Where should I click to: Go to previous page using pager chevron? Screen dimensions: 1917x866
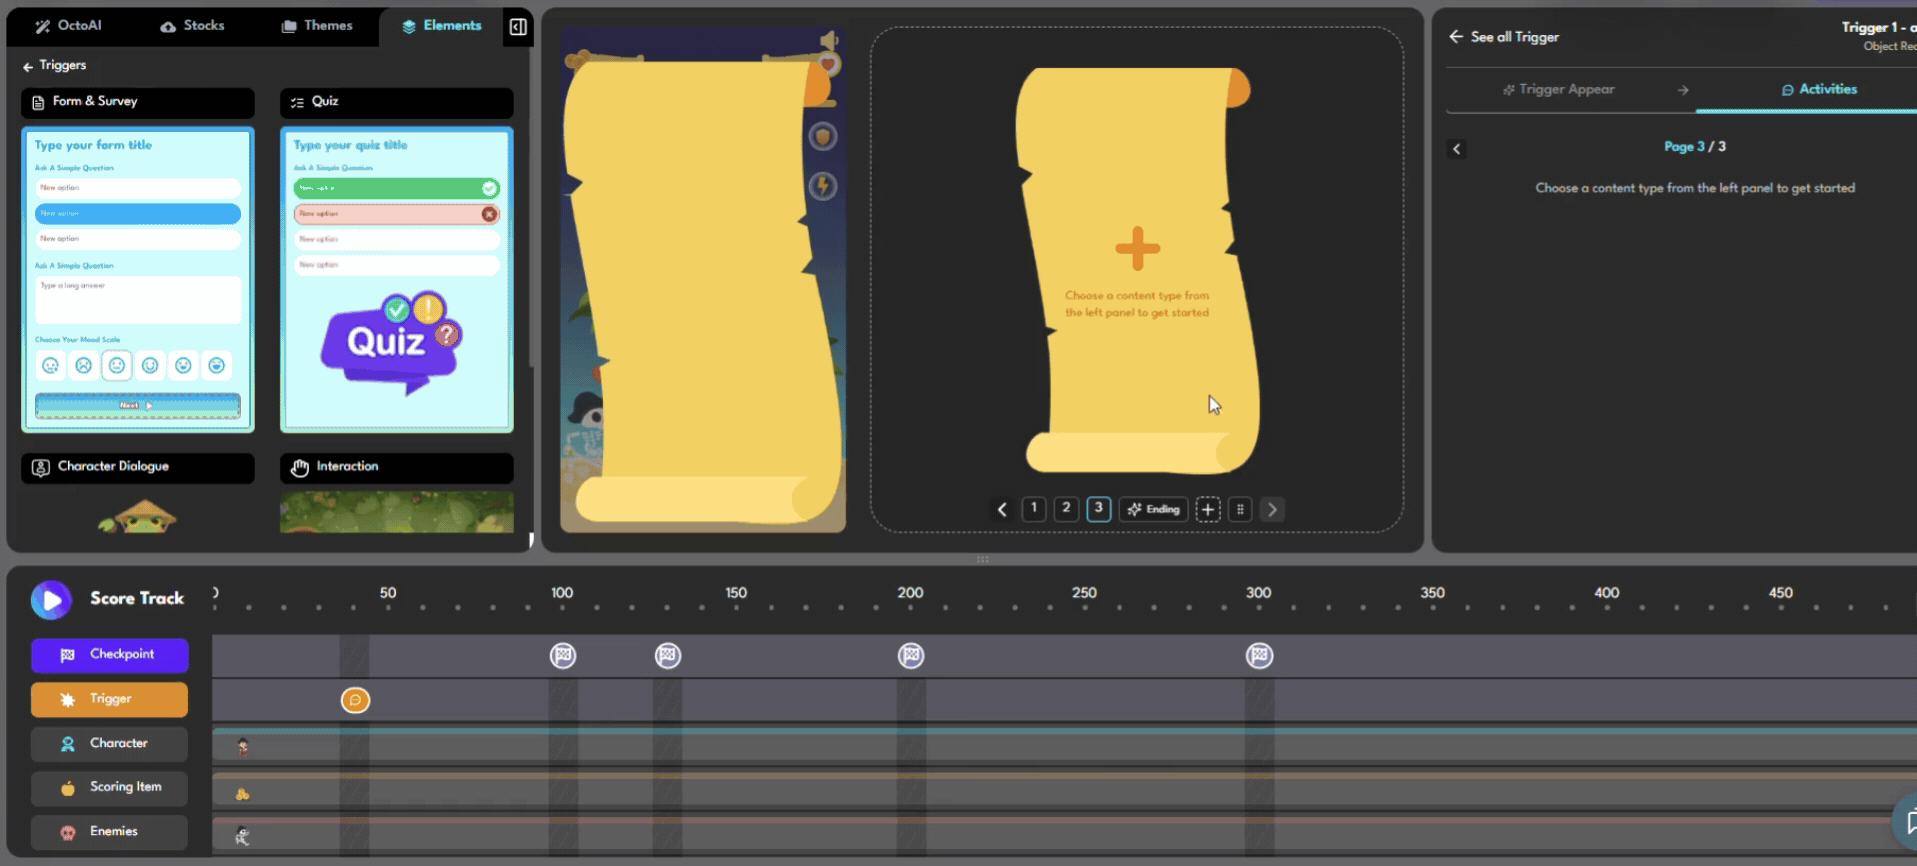pyautogui.click(x=1002, y=510)
